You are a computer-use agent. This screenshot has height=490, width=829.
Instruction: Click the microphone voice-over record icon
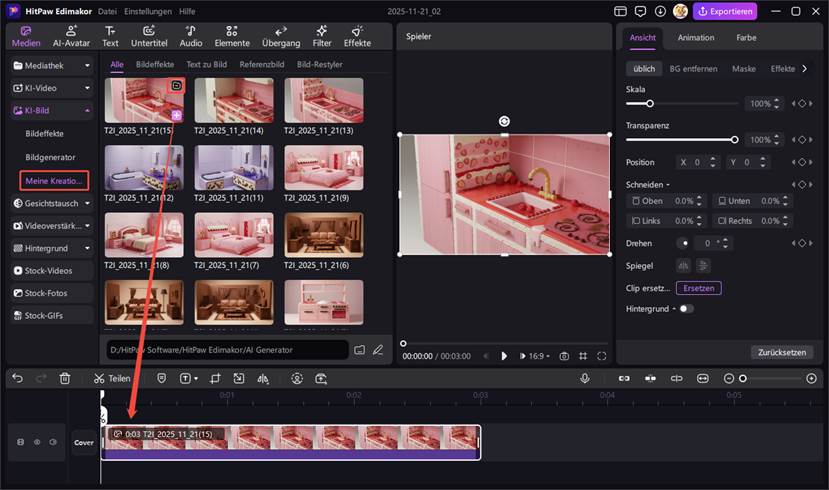pyautogui.click(x=585, y=379)
